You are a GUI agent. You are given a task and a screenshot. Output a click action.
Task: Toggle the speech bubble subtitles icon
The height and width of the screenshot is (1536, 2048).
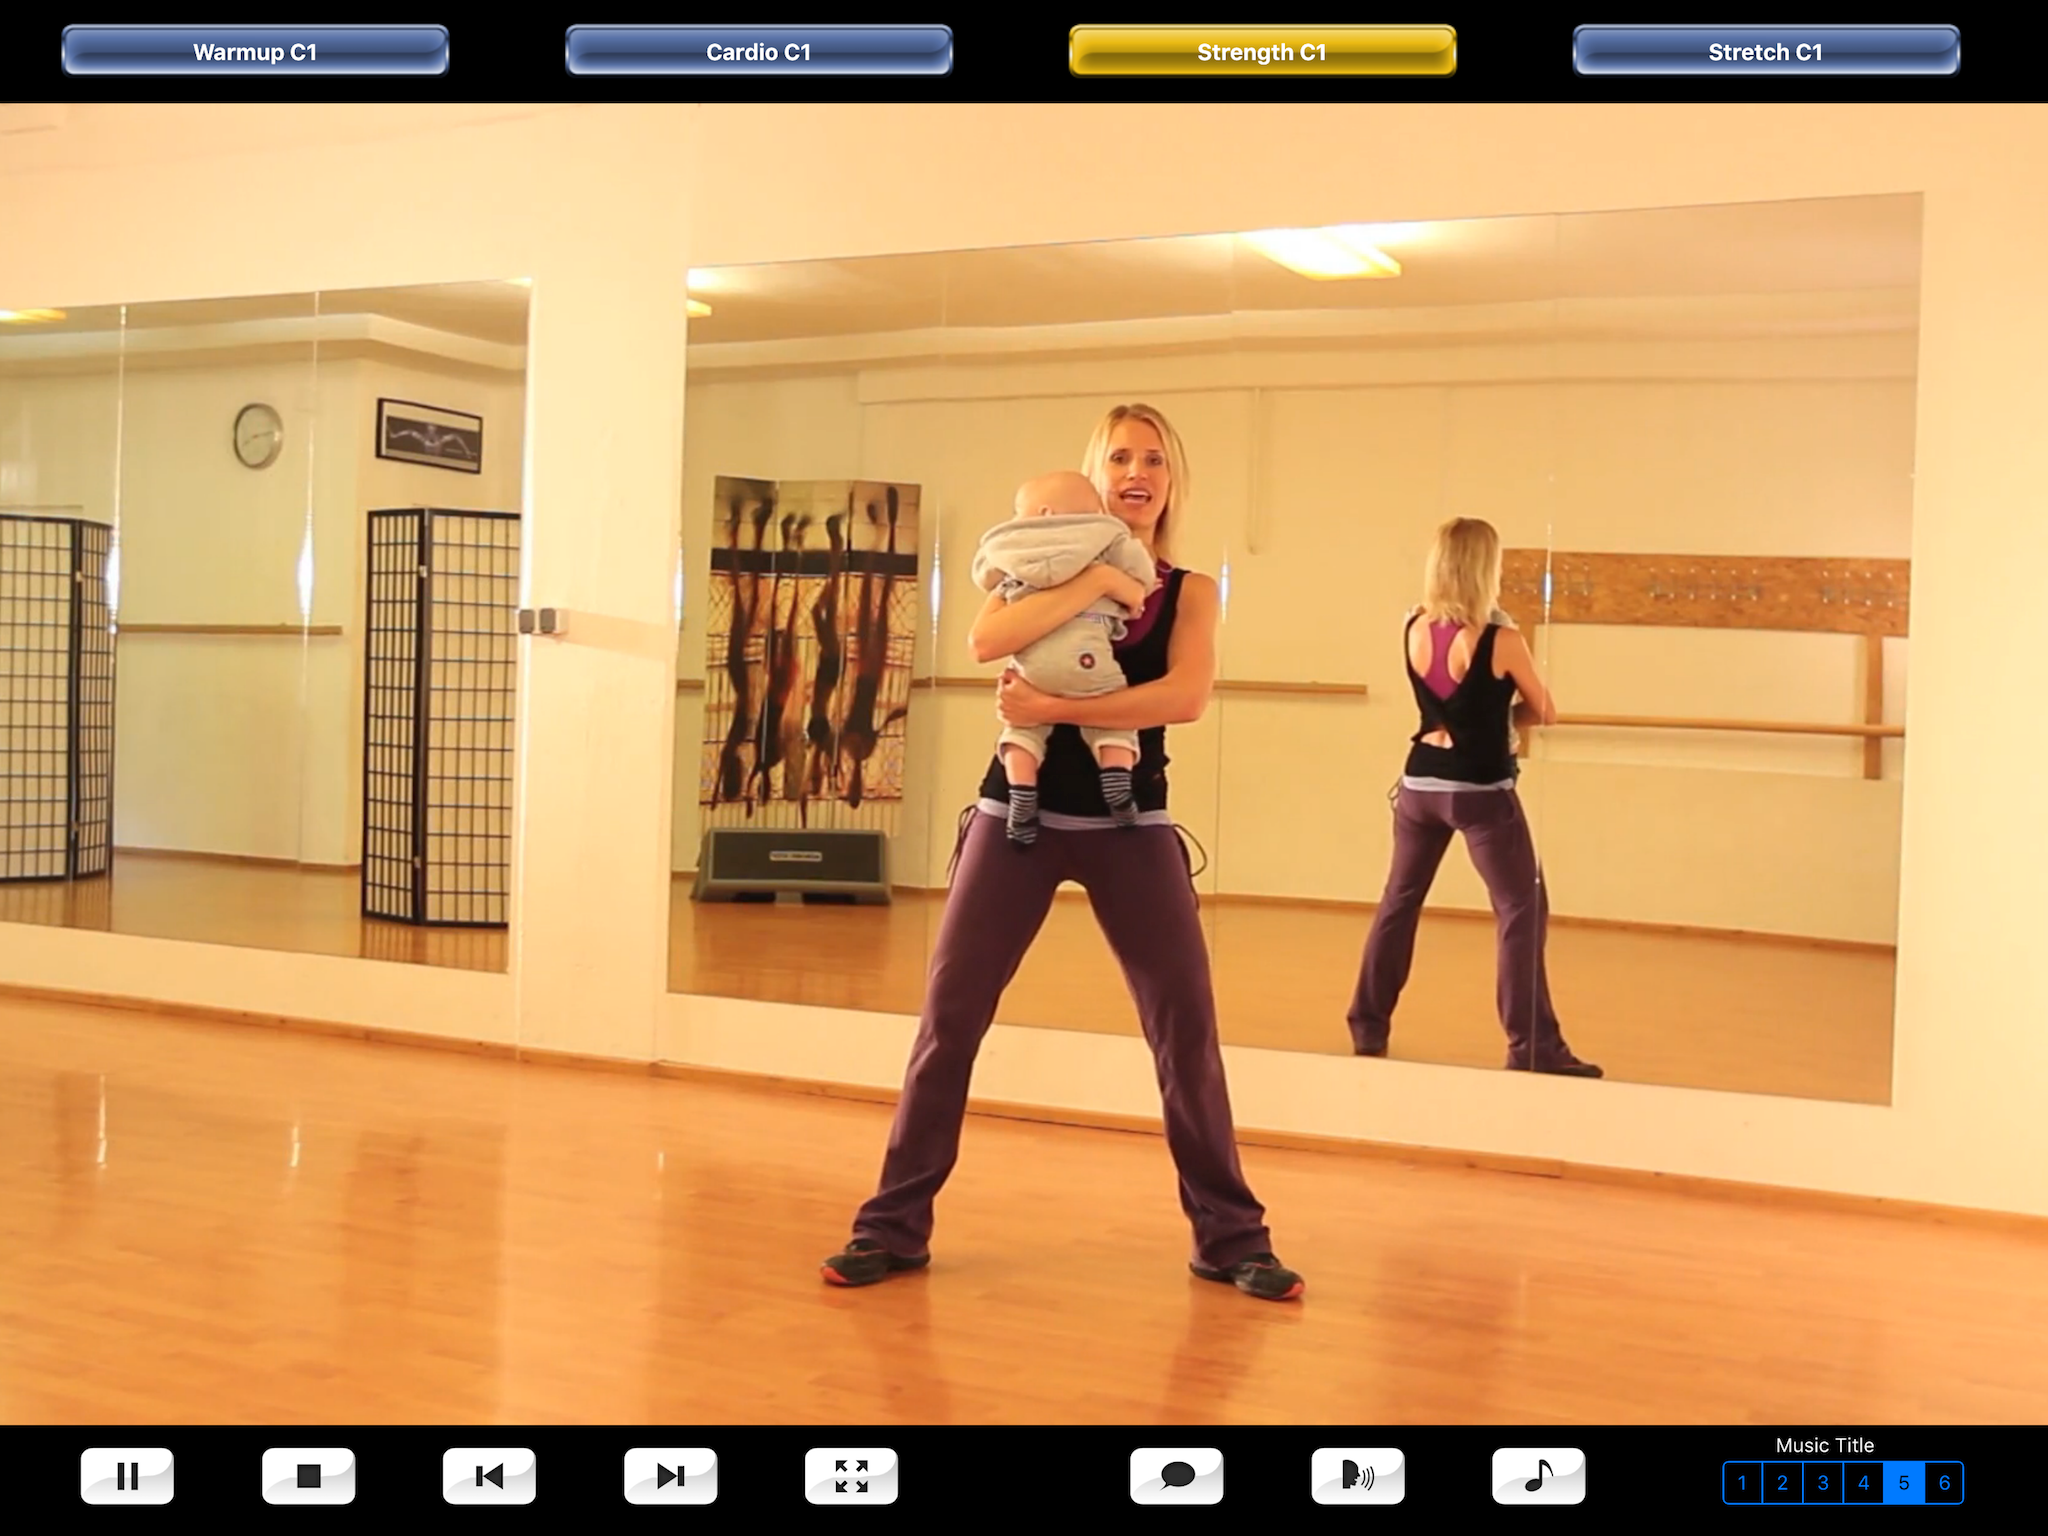pos(1177,1476)
